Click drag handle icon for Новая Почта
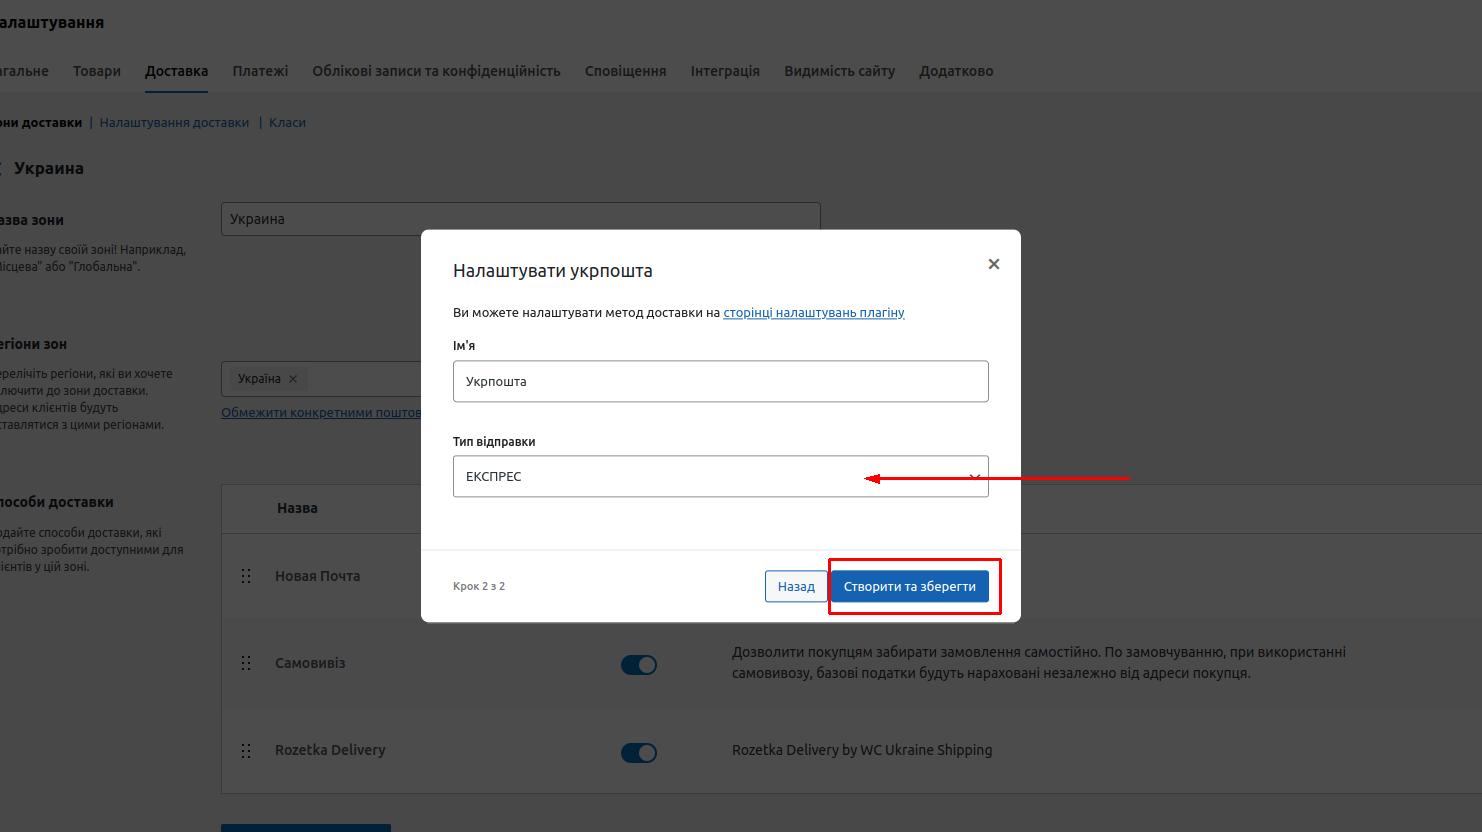The height and width of the screenshot is (832, 1482). (246, 576)
